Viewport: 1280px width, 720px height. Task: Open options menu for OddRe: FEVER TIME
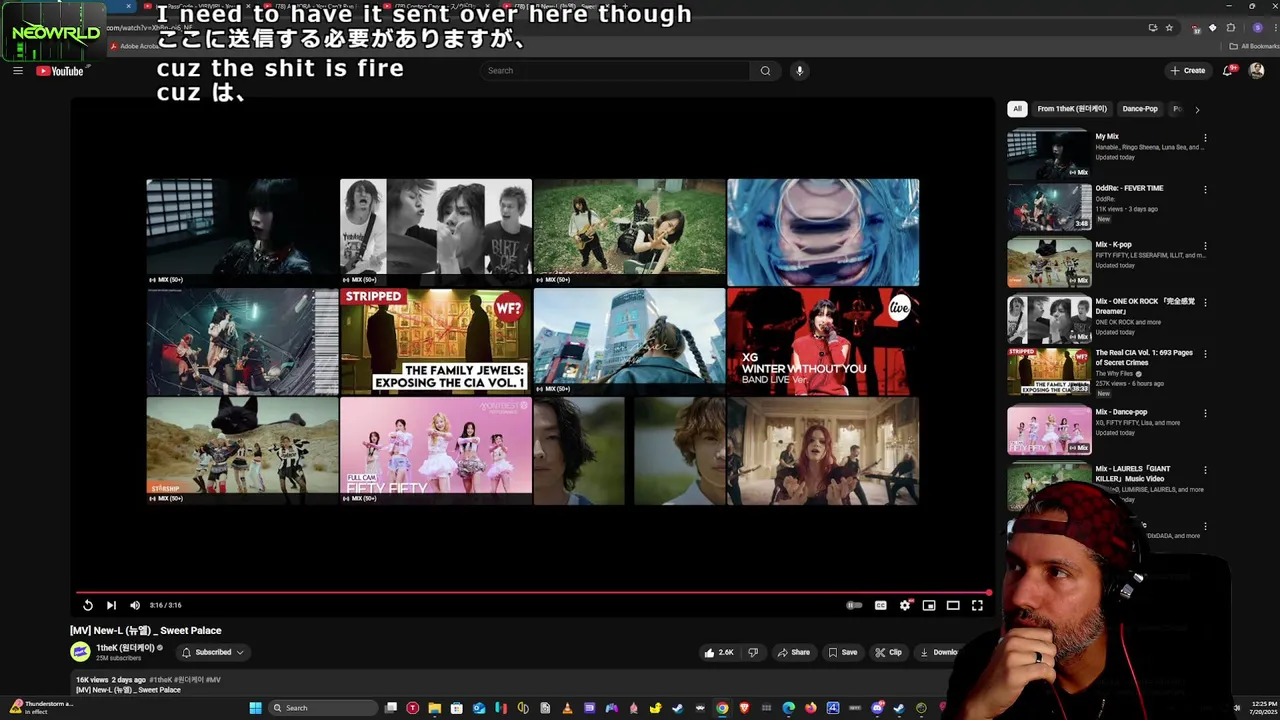pyautogui.click(x=1205, y=189)
